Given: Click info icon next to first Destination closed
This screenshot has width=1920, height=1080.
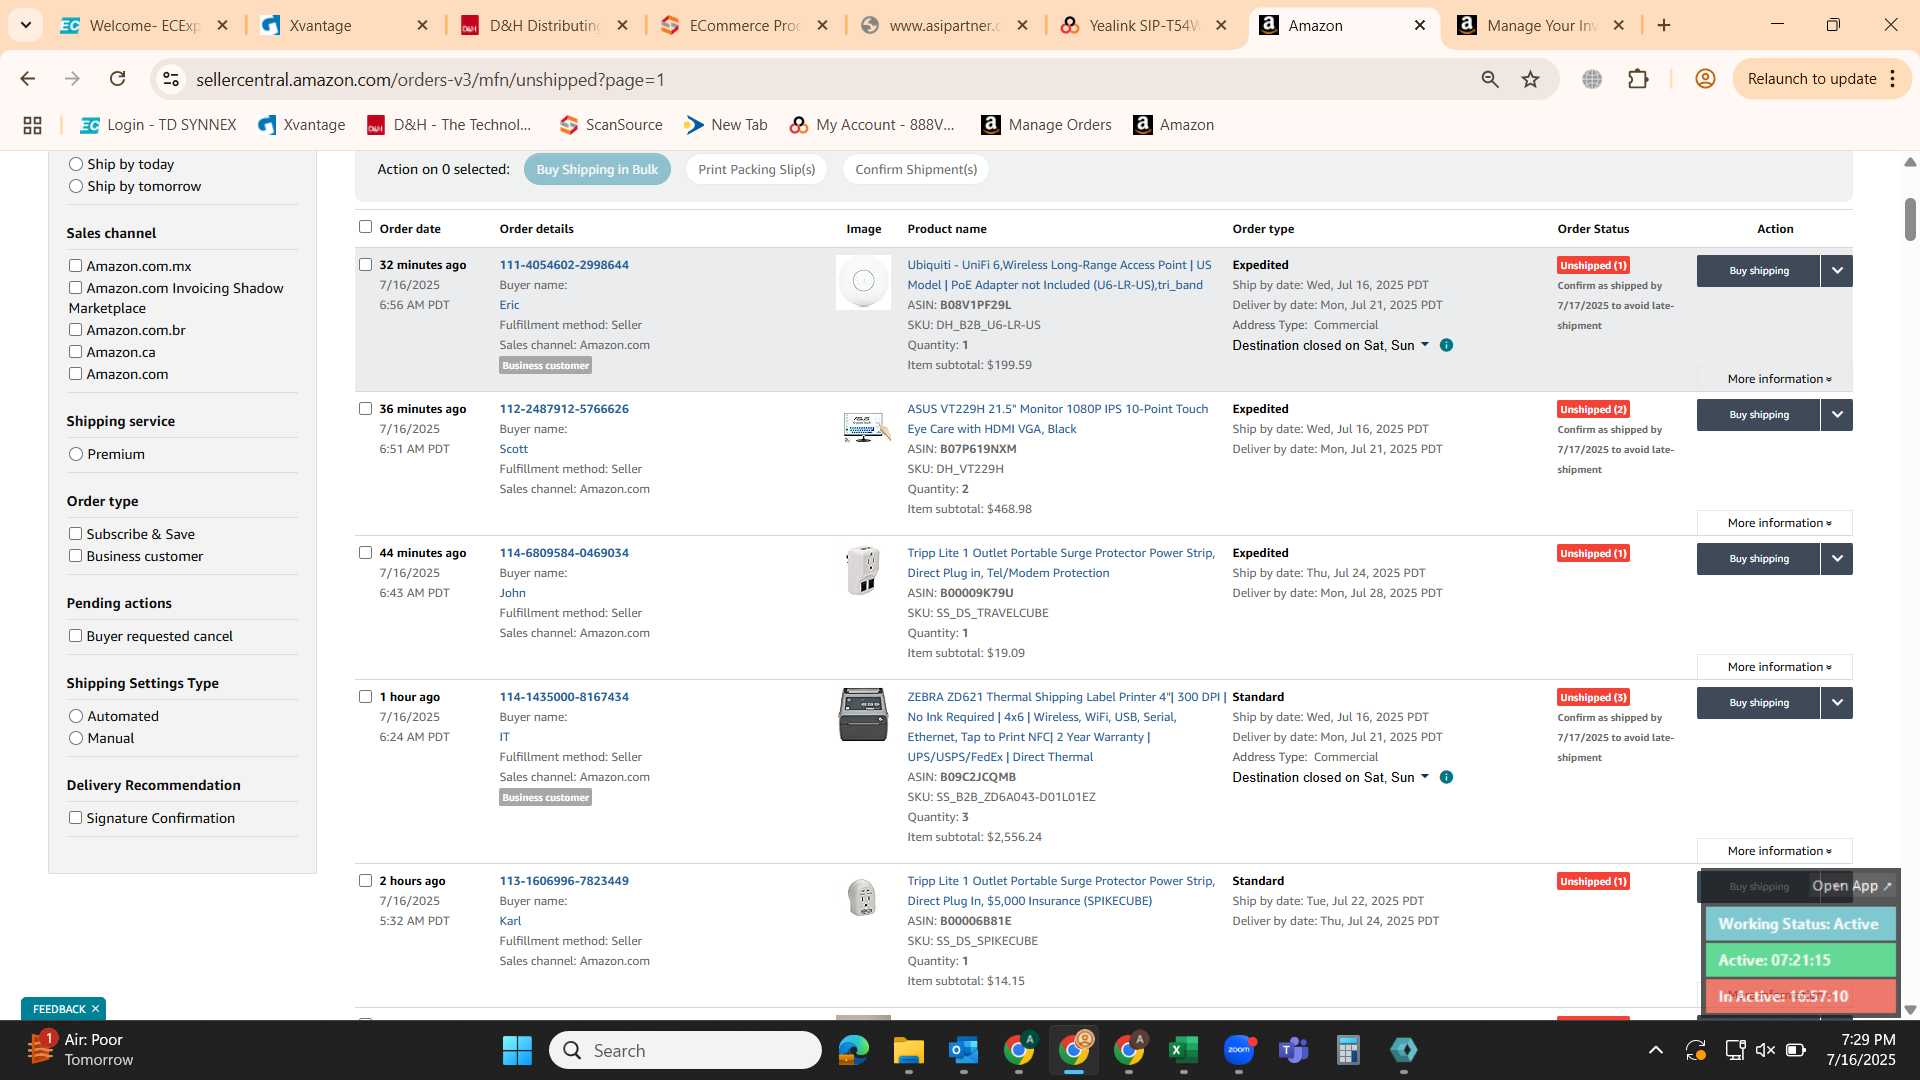Looking at the screenshot, I should coord(1446,345).
